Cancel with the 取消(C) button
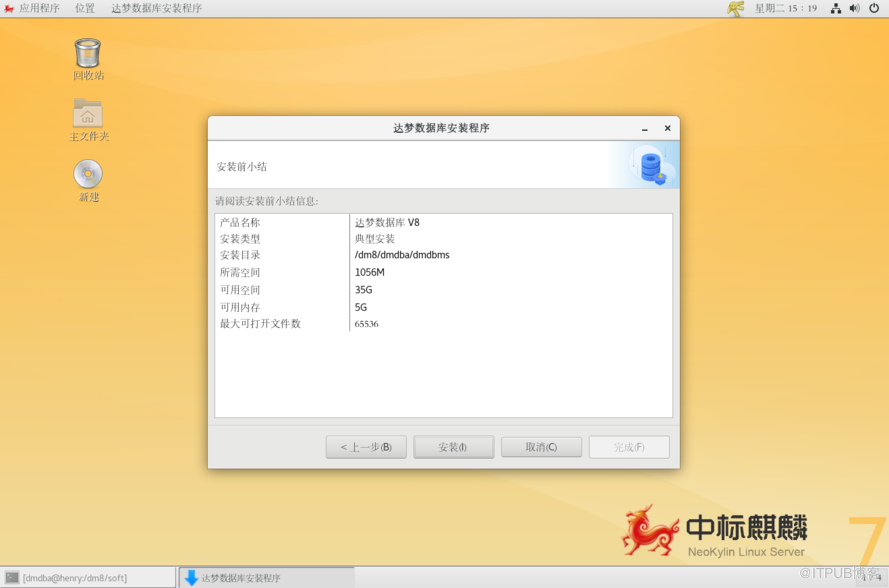Viewport: 889px width, 588px height. point(541,447)
